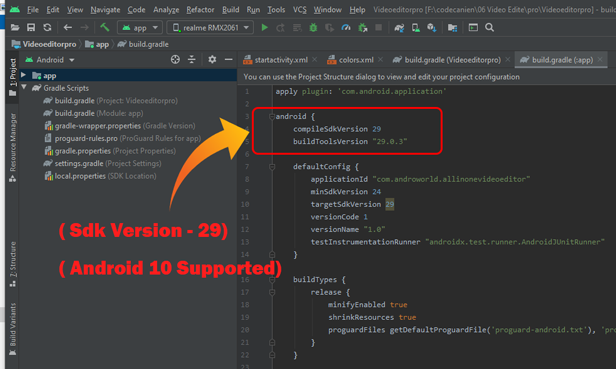
Task: Click the Save All toolbar icon
Action: [x=31, y=28]
